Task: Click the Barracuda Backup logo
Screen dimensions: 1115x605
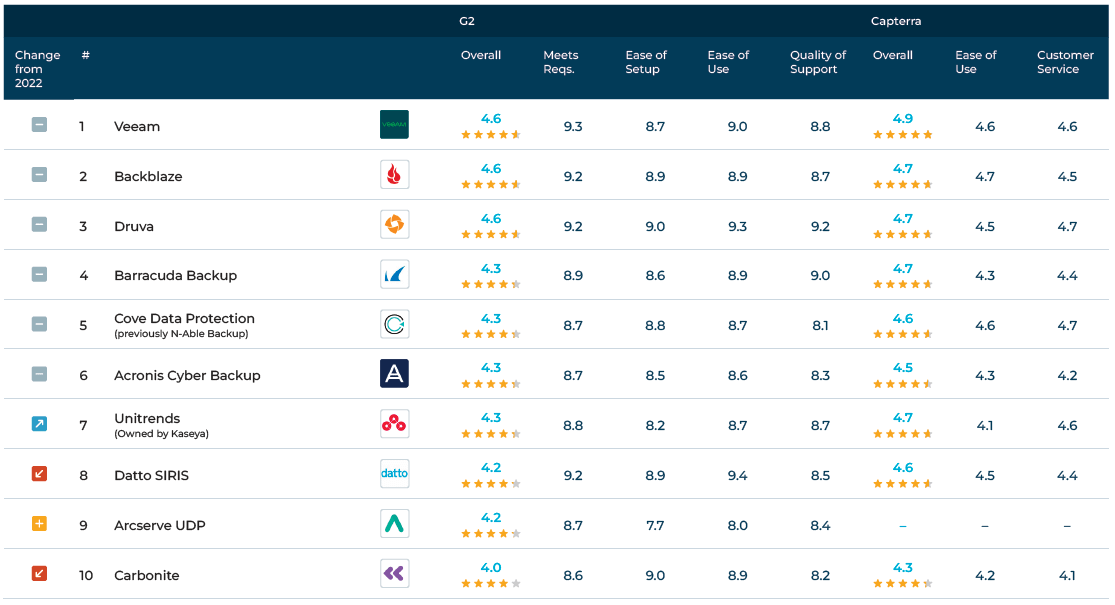Action: [394, 274]
